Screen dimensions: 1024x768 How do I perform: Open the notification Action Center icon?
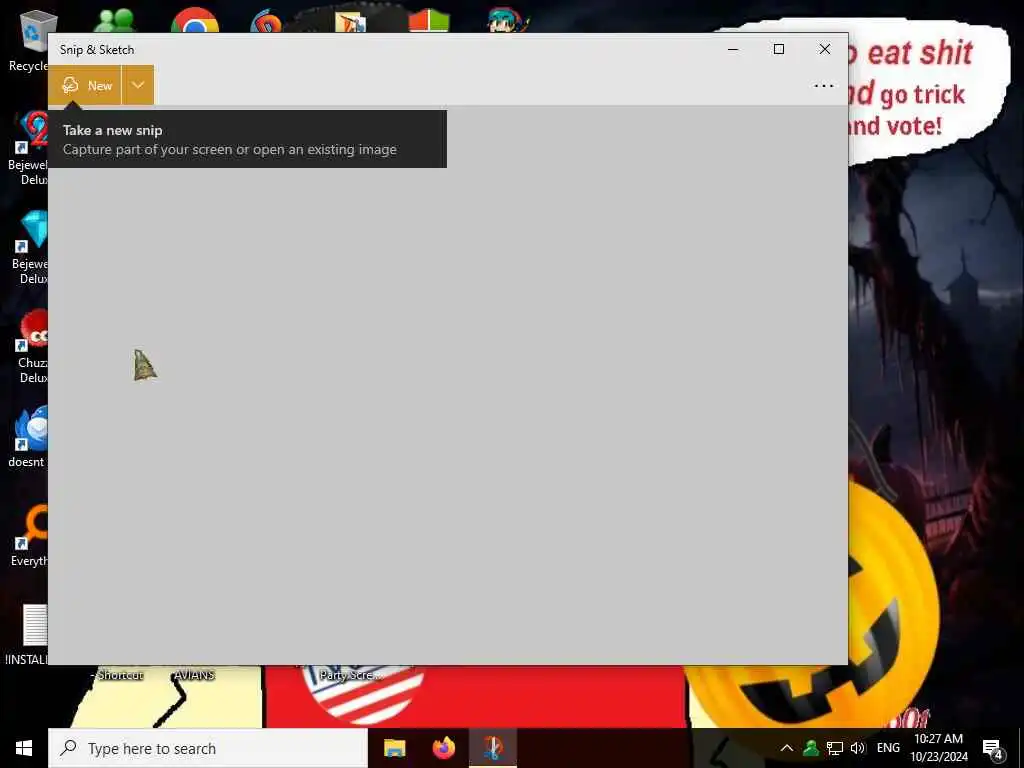click(x=993, y=750)
